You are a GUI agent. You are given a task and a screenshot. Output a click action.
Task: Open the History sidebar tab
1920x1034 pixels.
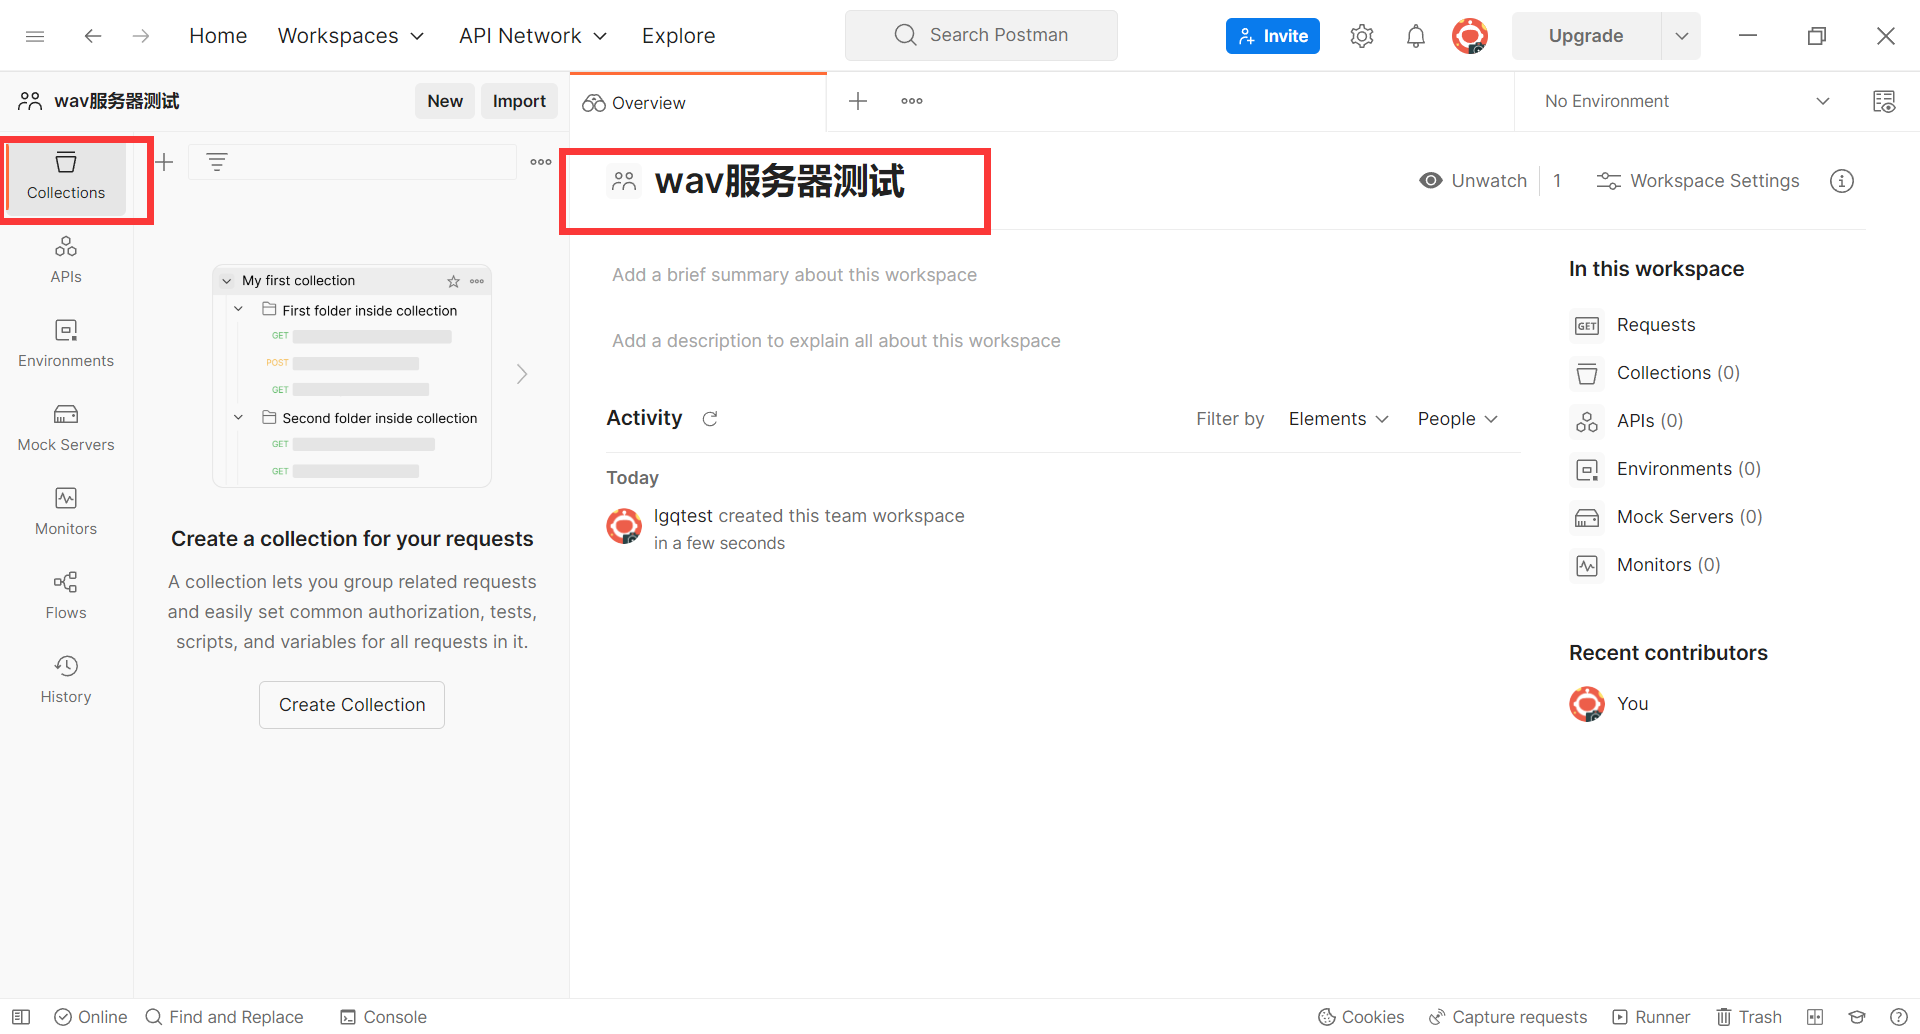click(x=66, y=680)
